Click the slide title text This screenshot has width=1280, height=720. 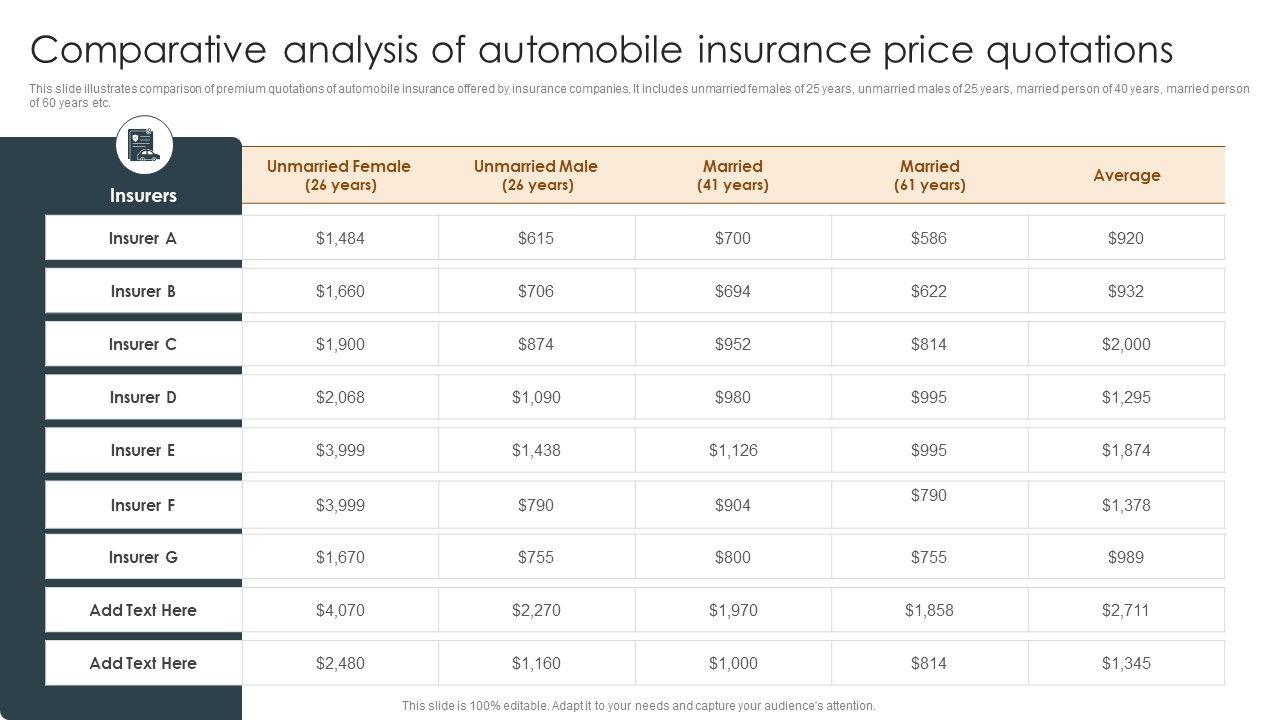coord(601,48)
